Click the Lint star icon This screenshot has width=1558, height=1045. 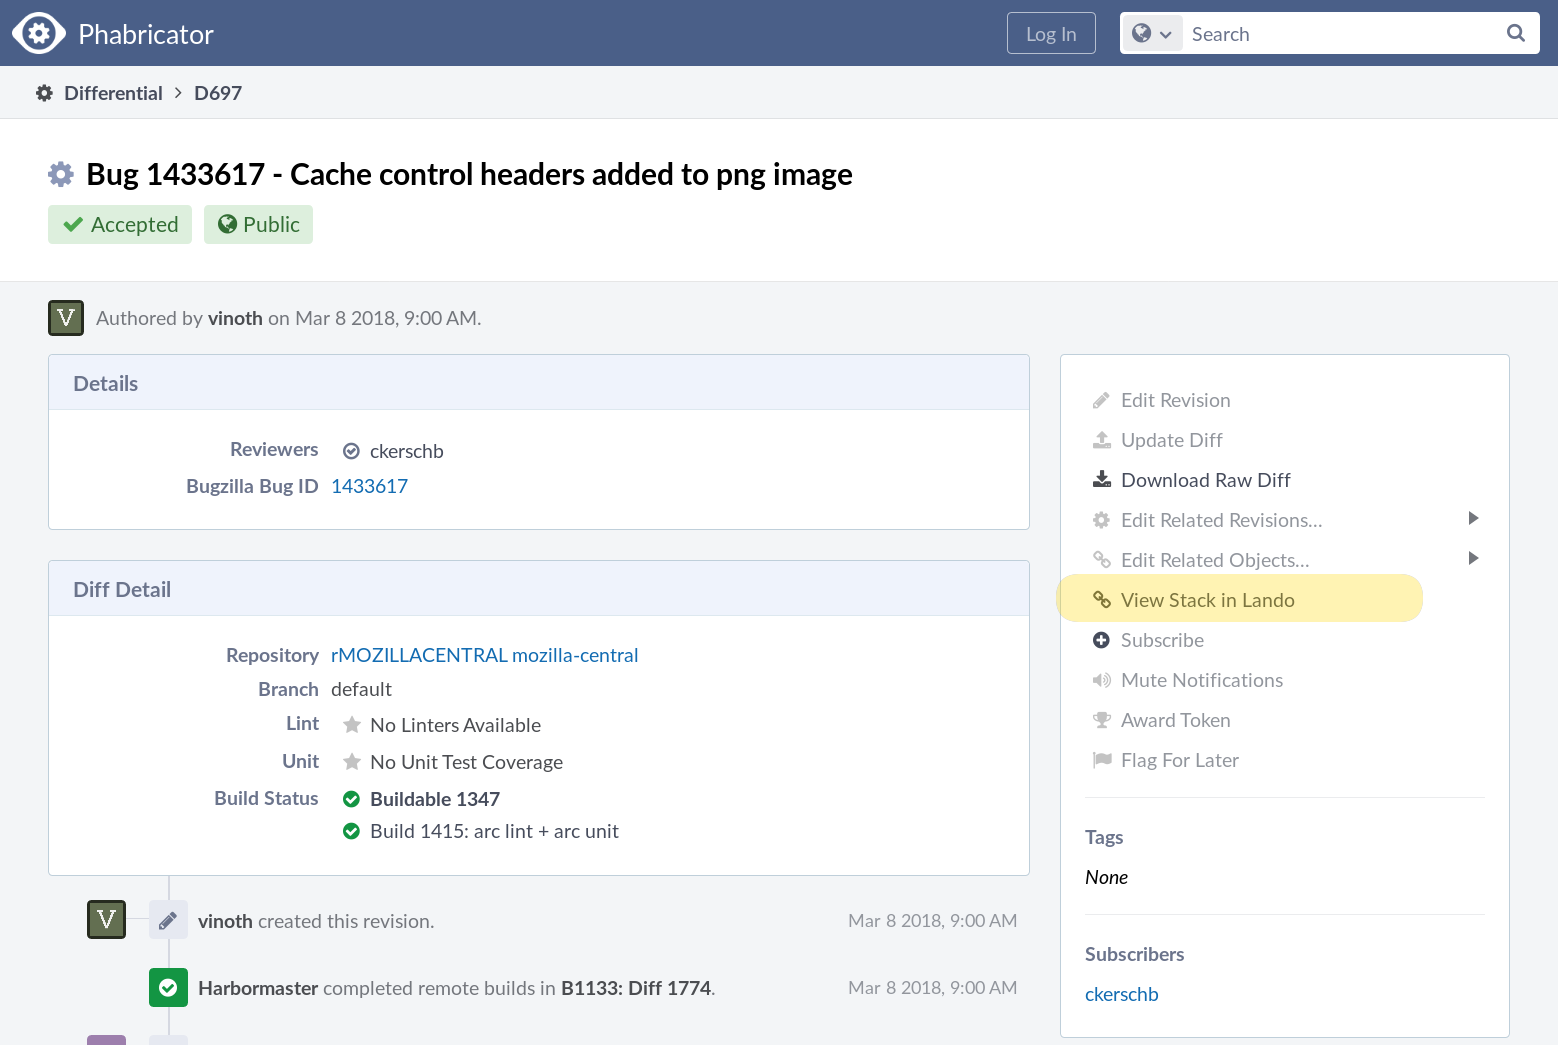[352, 725]
